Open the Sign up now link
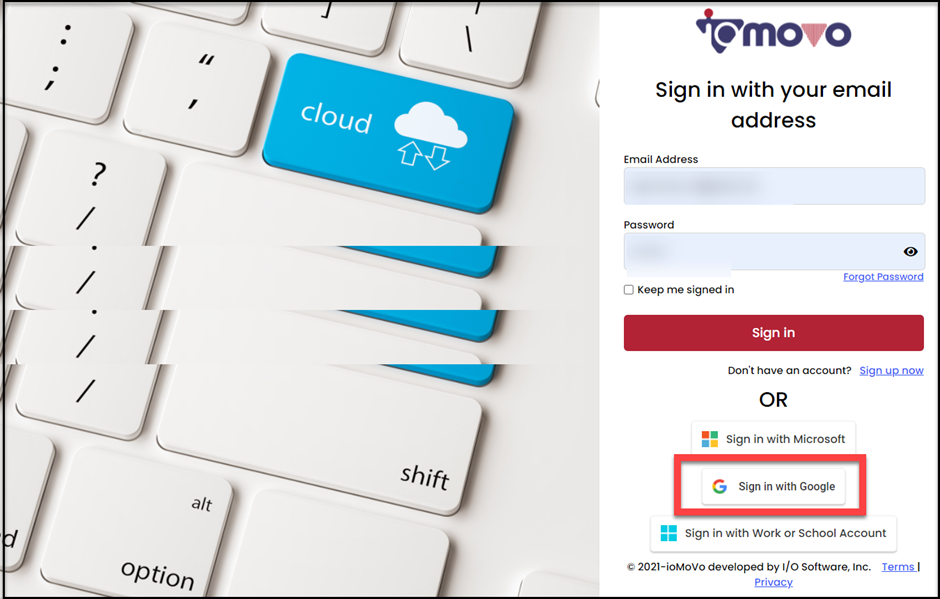Viewport: 940px width, 599px height. pos(891,371)
